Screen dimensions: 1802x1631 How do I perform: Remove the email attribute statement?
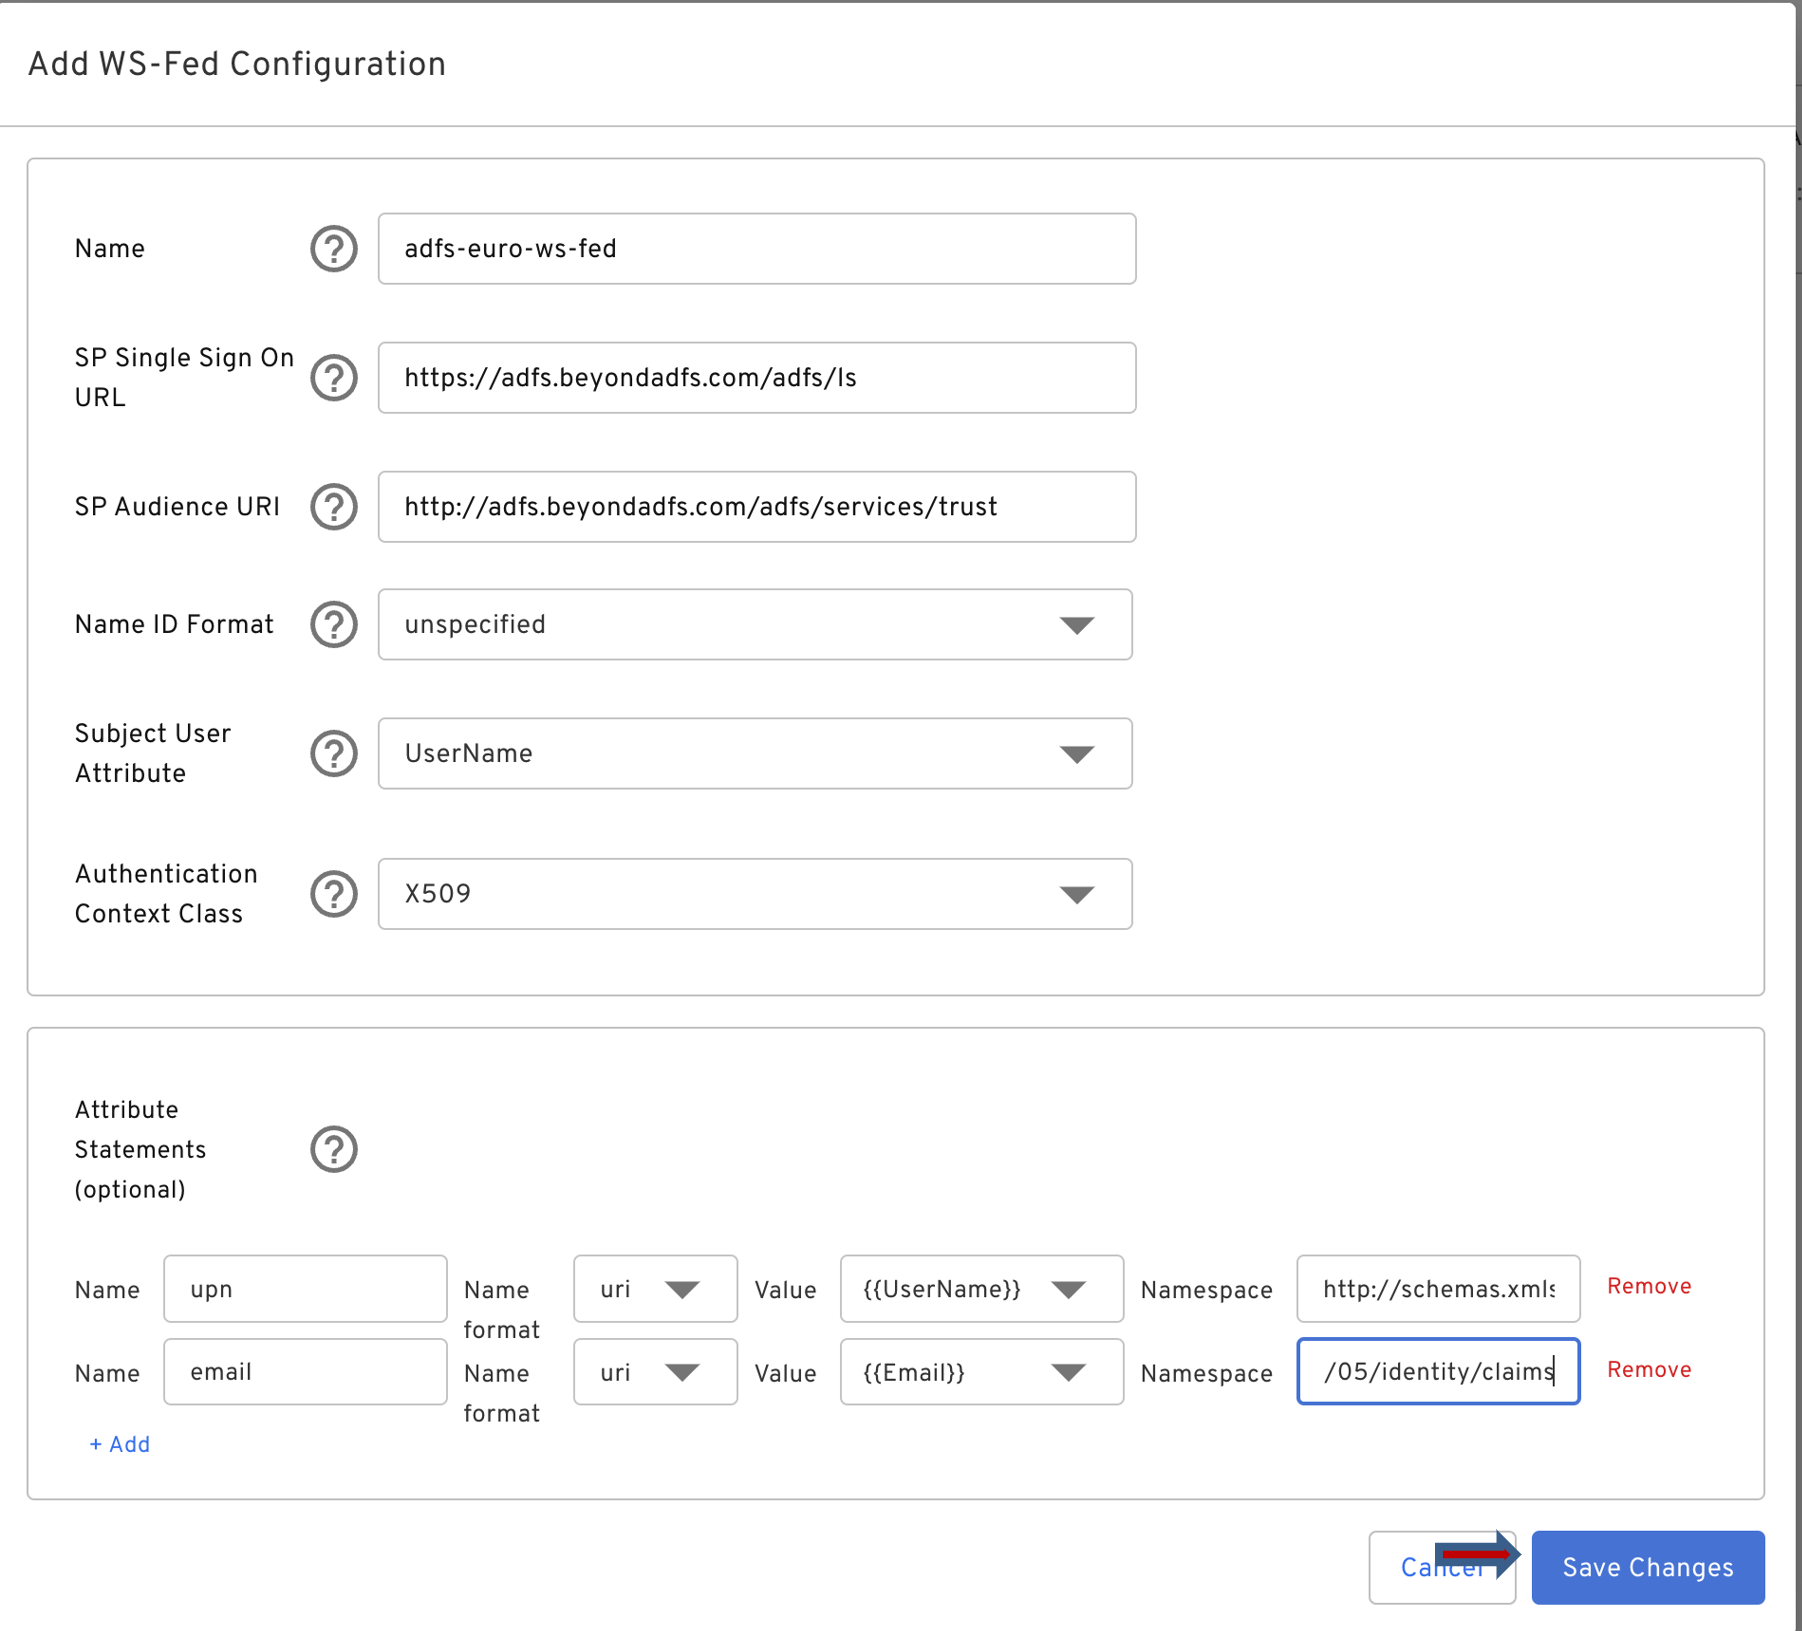click(x=1648, y=1370)
